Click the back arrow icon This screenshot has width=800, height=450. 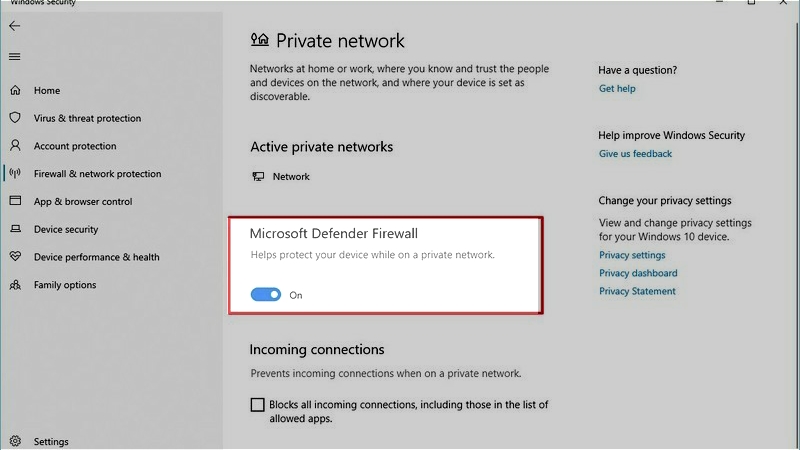click(14, 26)
